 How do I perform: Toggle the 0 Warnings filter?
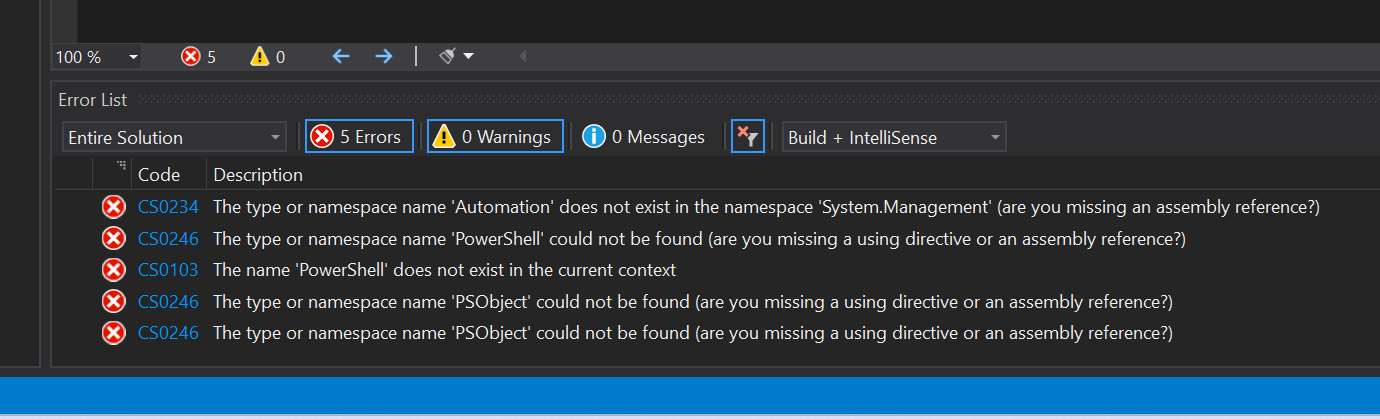495,137
